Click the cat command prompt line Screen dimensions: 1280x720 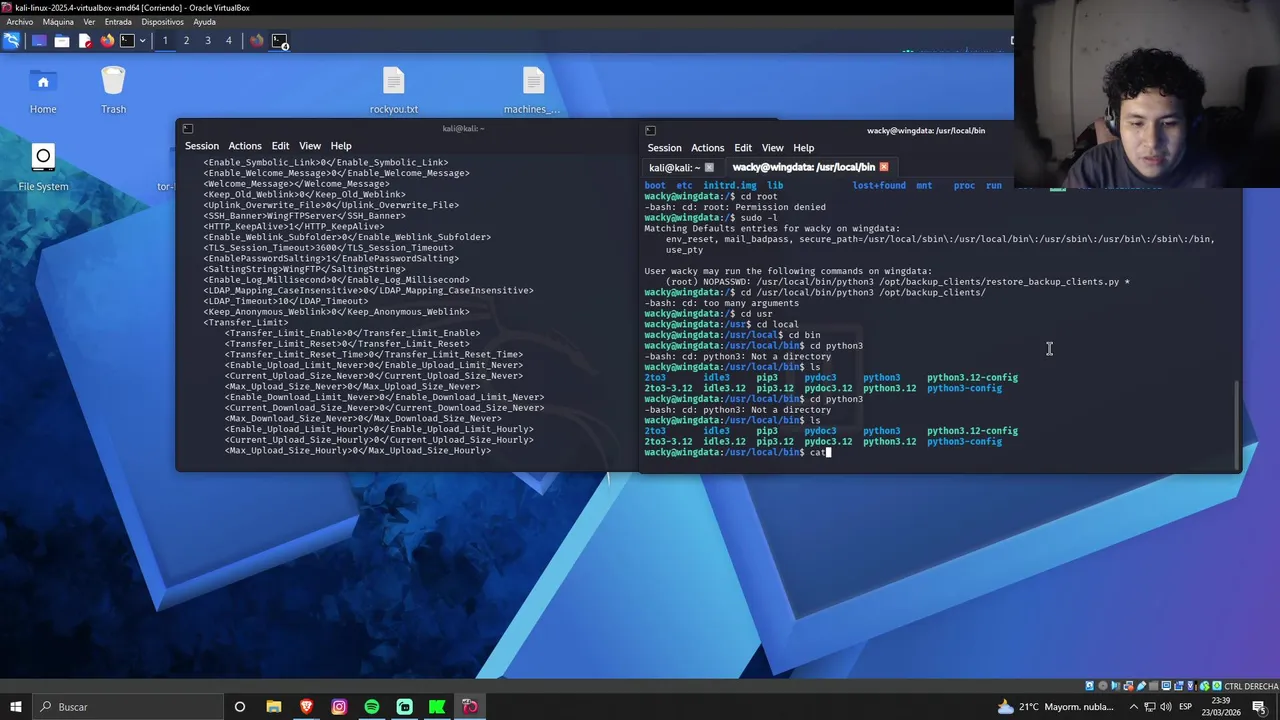(737, 453)
